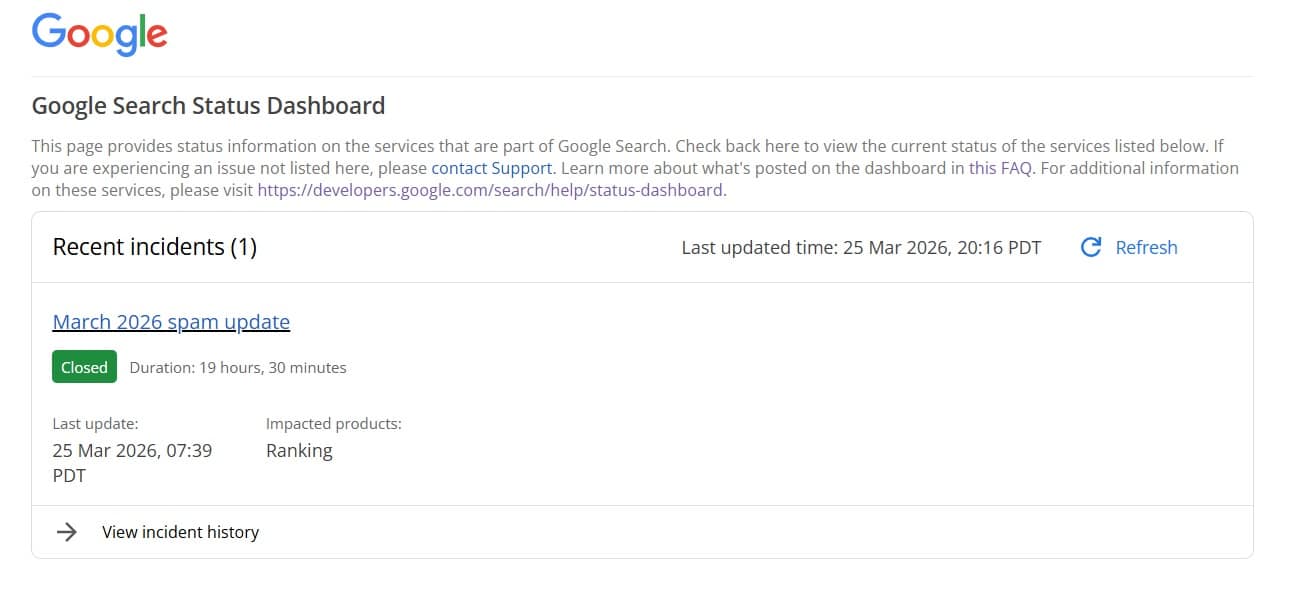
Task: Click the Recent incidents (1) heading
Action: [x=154, y=247]
